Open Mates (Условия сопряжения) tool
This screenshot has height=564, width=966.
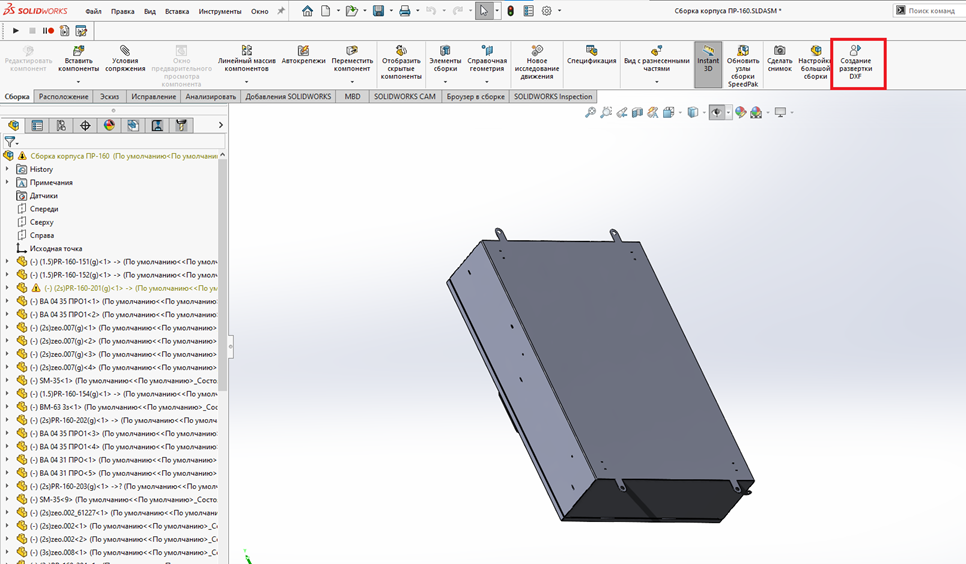pos(125,60)
